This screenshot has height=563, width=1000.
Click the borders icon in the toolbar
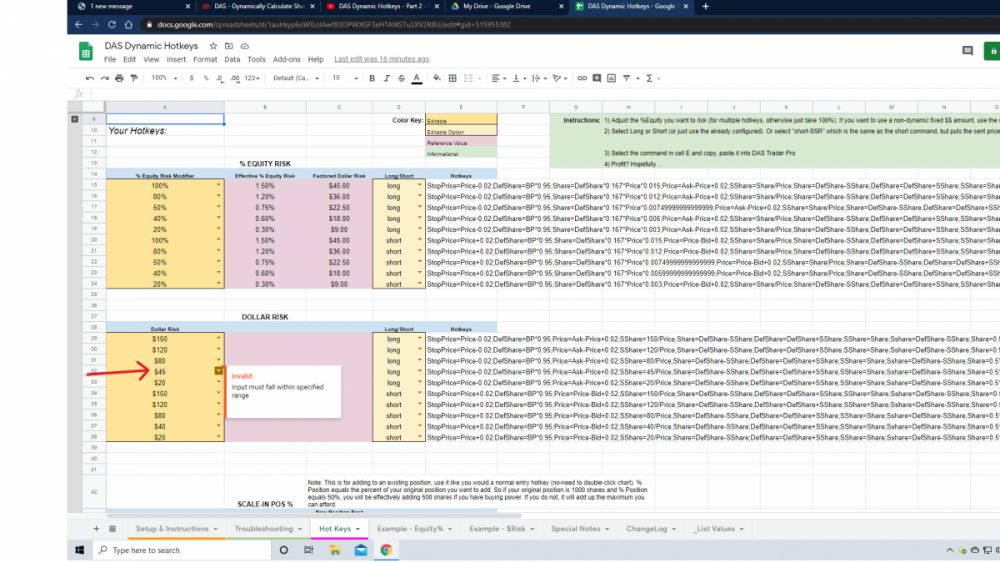click(x=450, y=78)
